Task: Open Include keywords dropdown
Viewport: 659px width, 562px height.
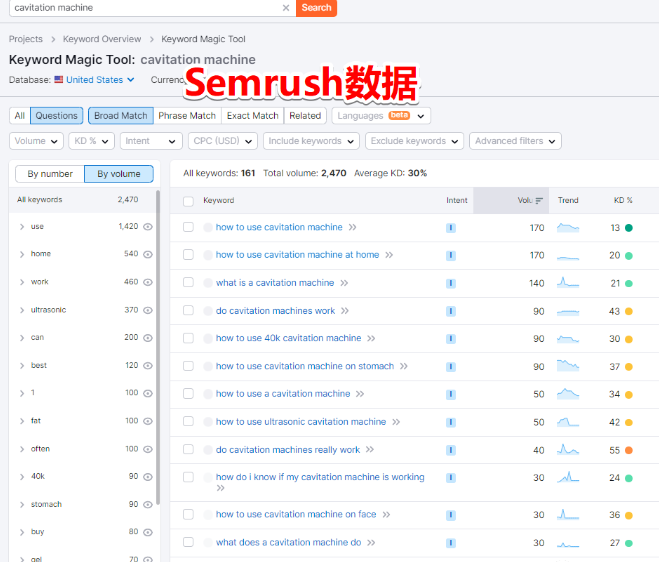Action: coord(311,141)
